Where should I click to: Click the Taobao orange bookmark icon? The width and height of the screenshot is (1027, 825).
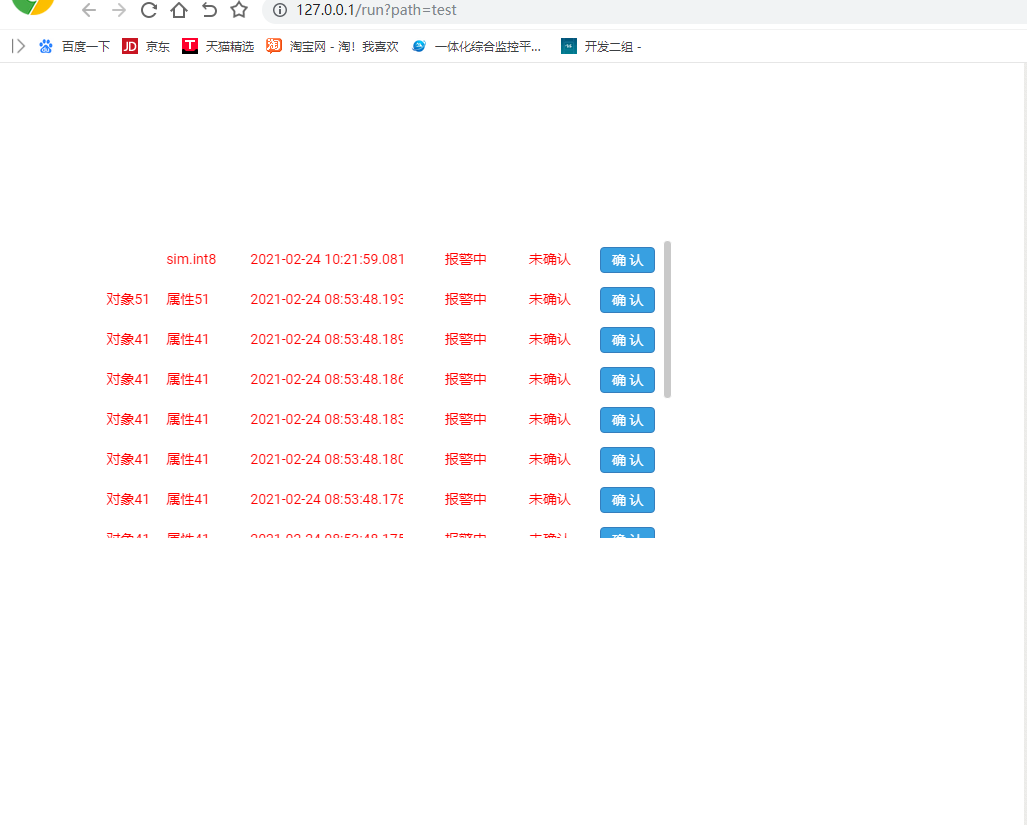(274, 46)
